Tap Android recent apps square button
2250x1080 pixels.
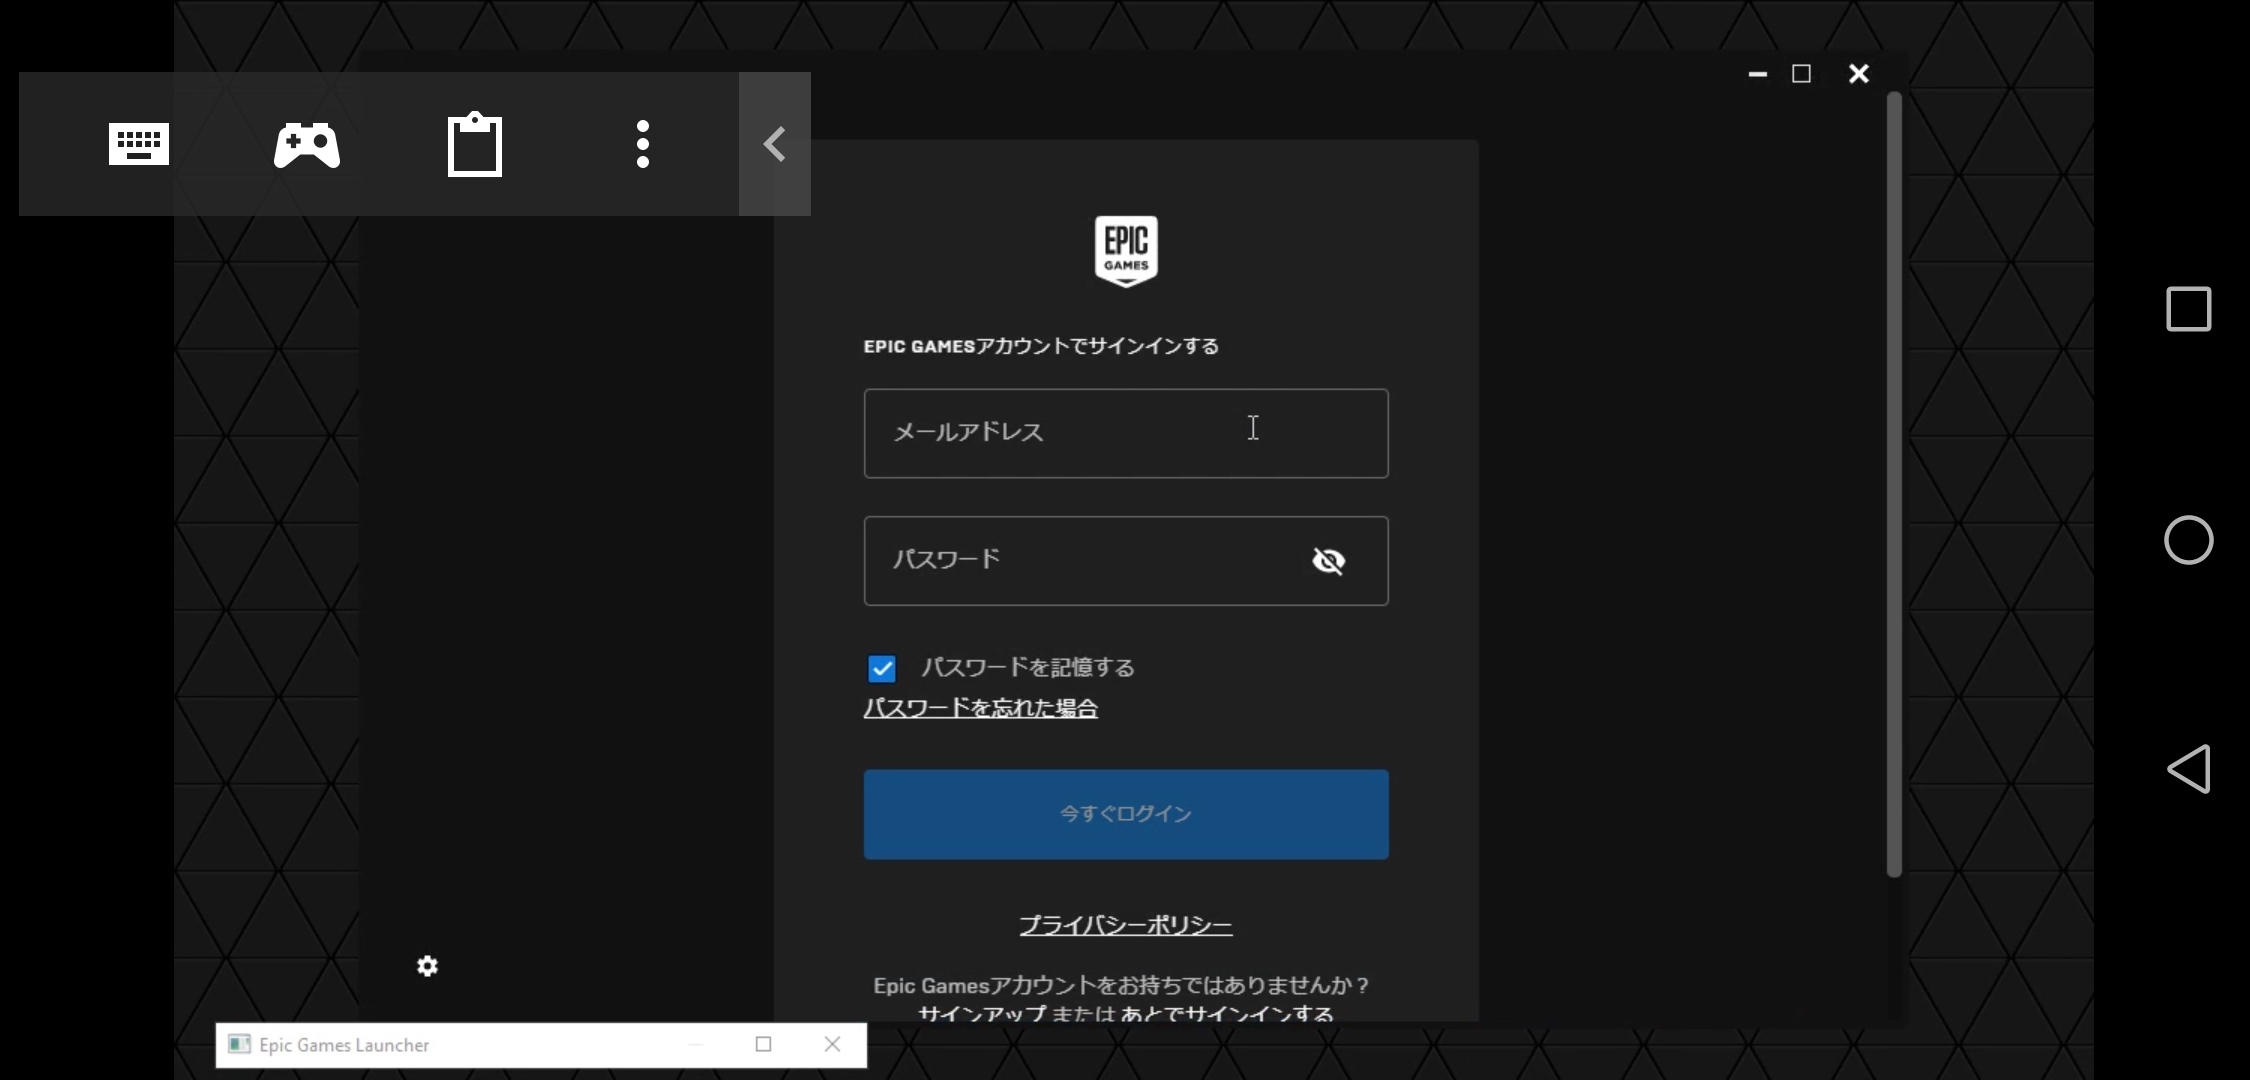[x=2189, y=309]
